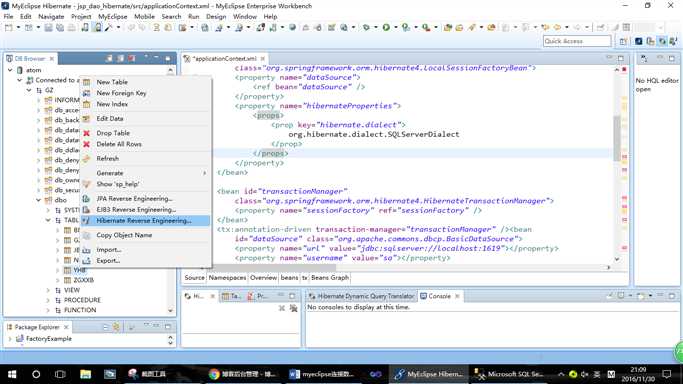Click the Run toolbar button
The width and height of the screenshot is (683, 384).
[x=386, y=27]
